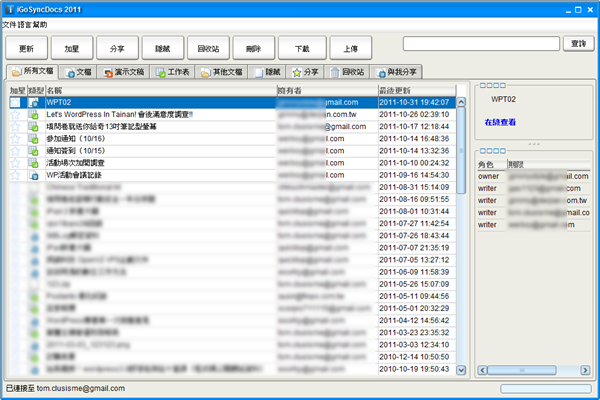Screen dimensions: 600x400
Task: Toggle the star for 活動場次加開調查
Action: click(x=15, y=163)
